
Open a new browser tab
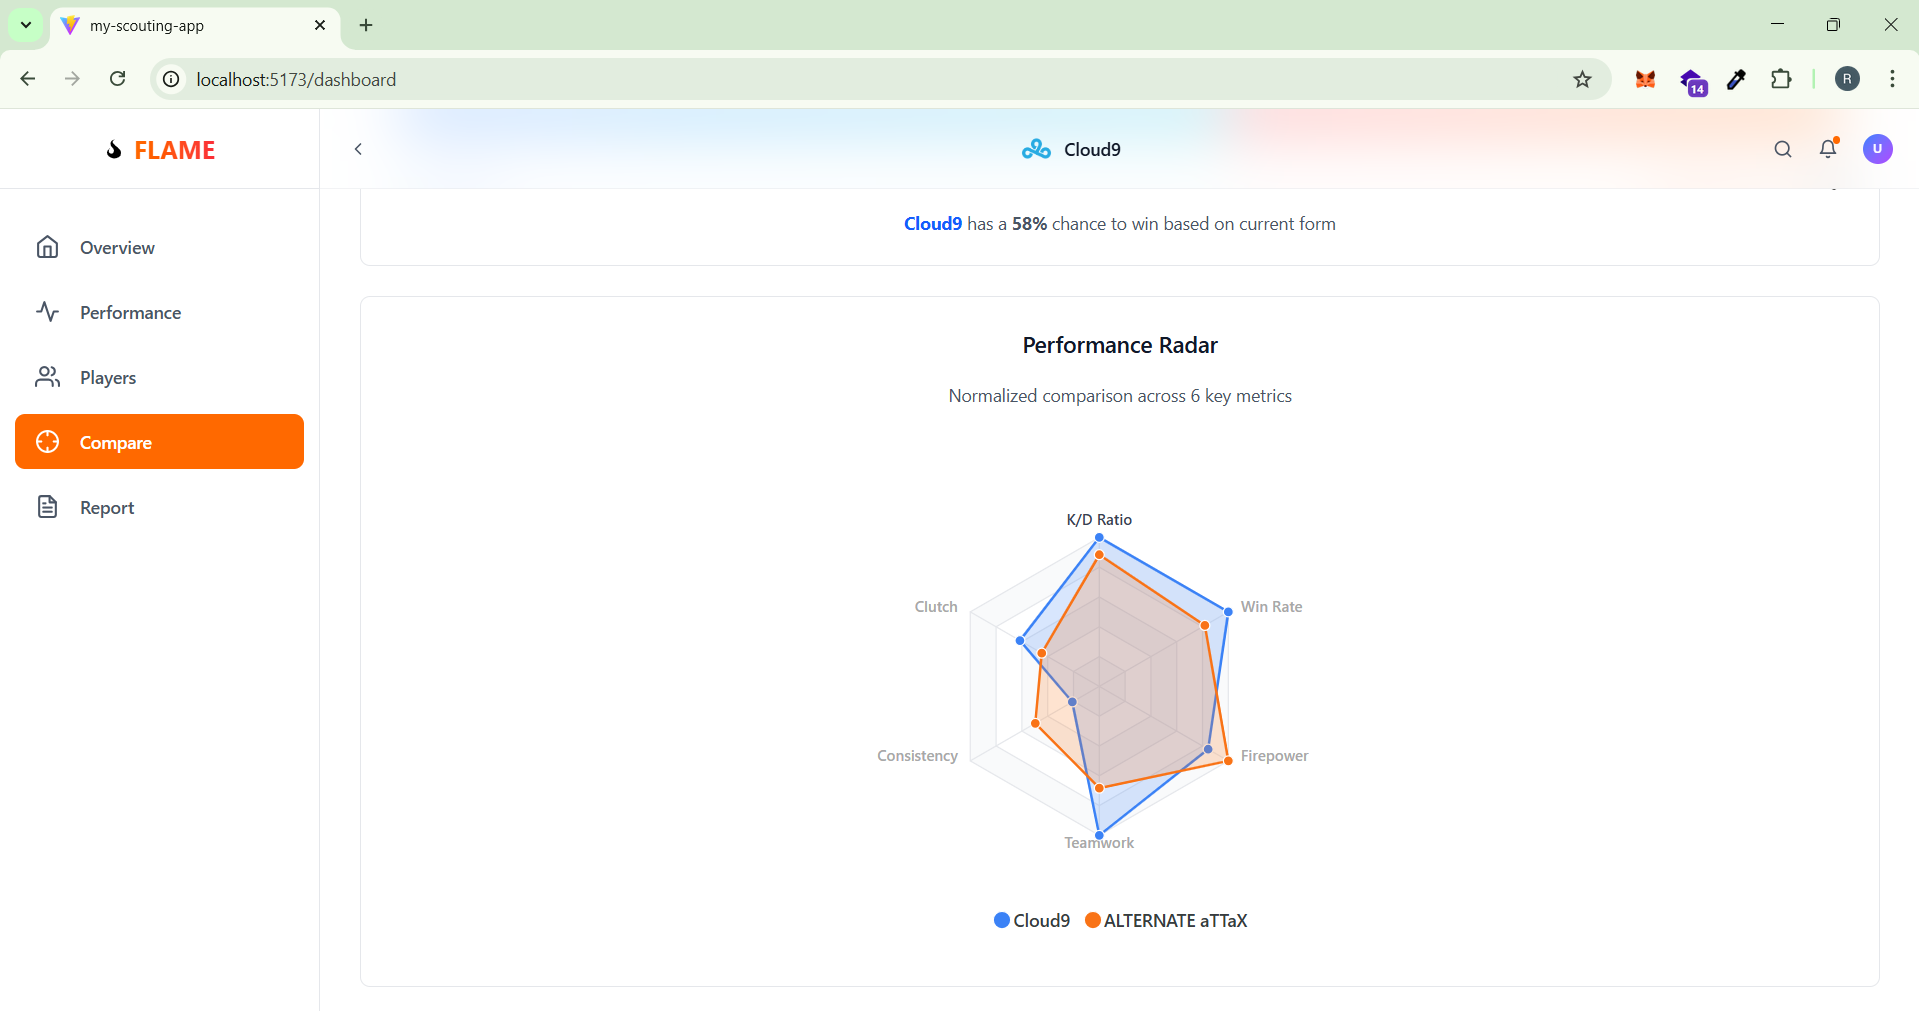click(366, 25)
